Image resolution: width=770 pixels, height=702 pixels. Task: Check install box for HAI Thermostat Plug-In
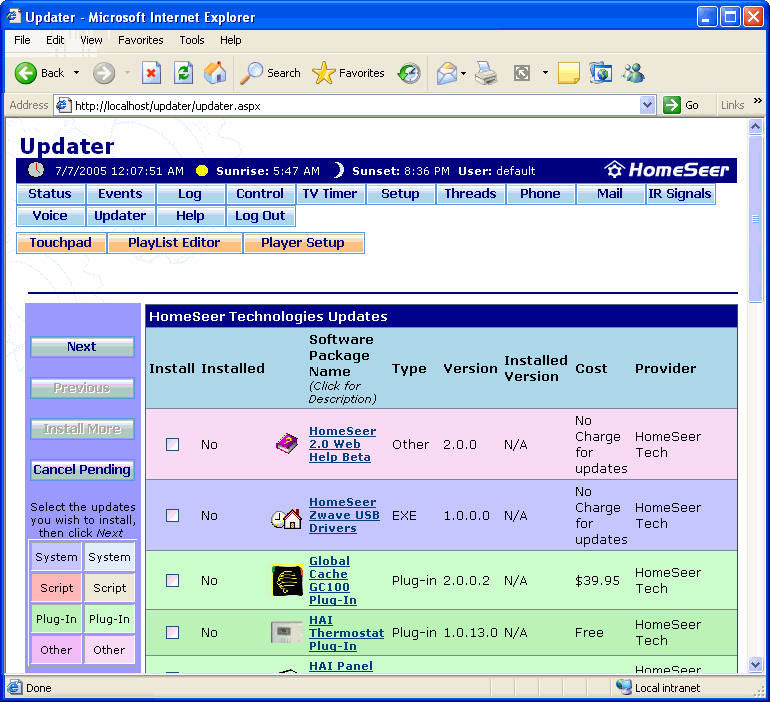point(172,632)
